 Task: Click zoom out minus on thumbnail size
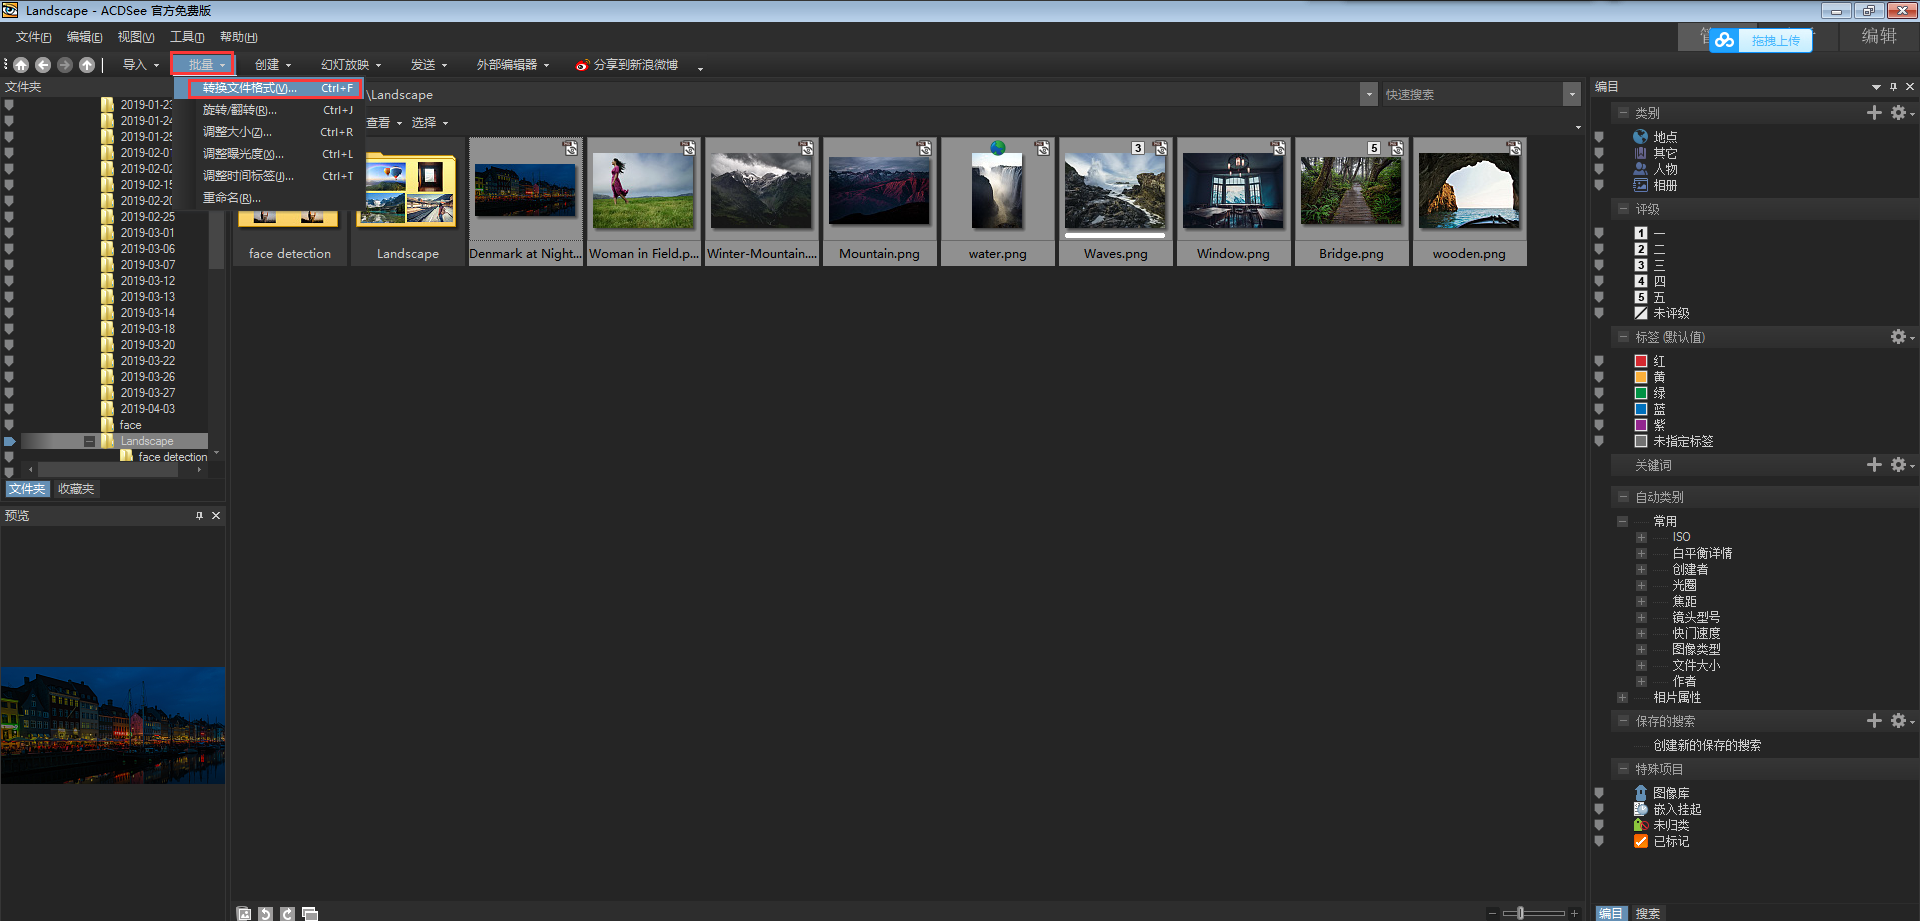[x=1492, y=913]
